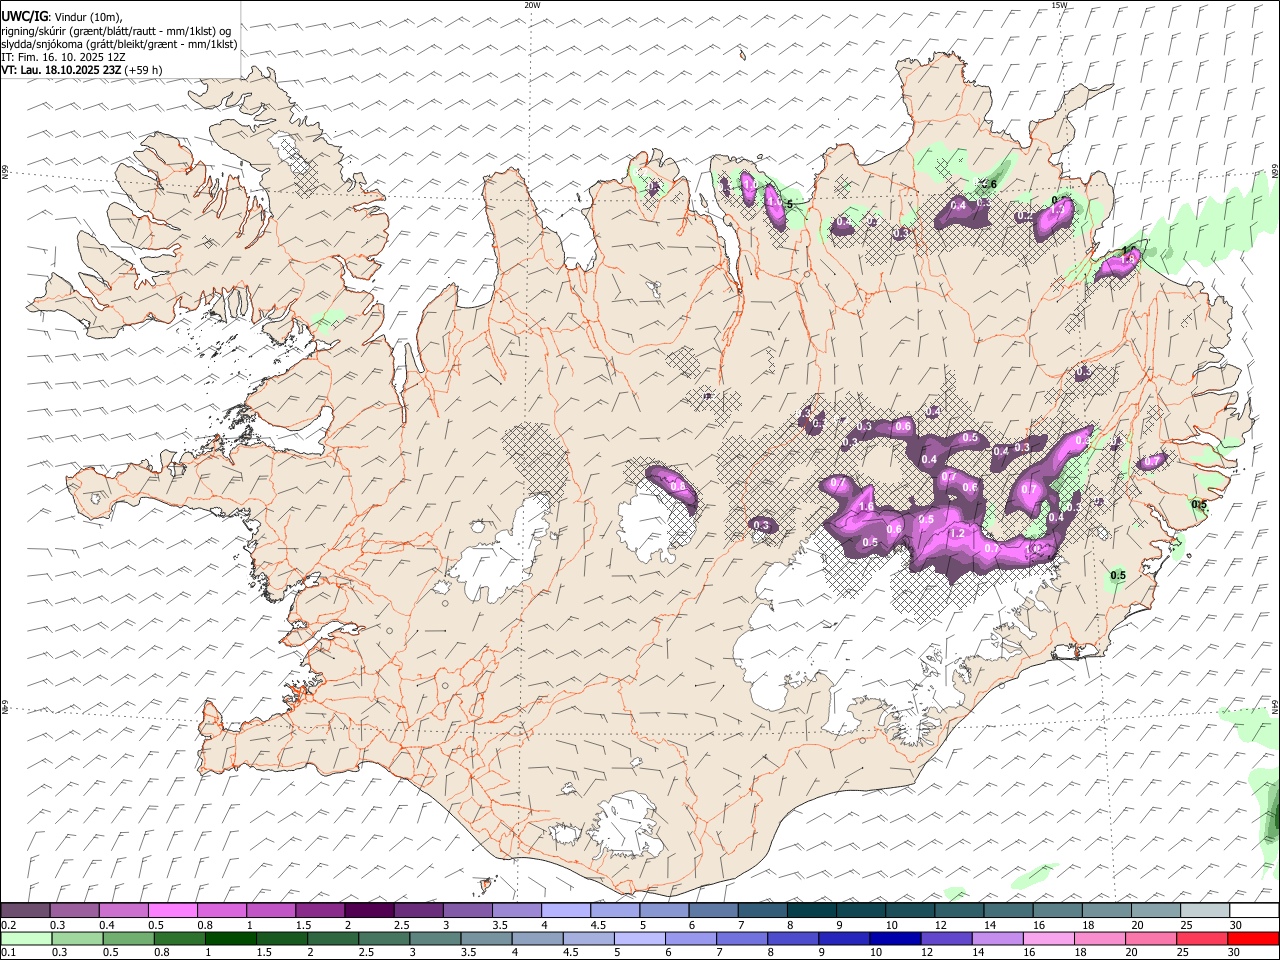The width and height of the screenshot is (1280, 960).
Task: Click the 0.8 value on the patch beside Hofsjökull
Action: (678, 487)
